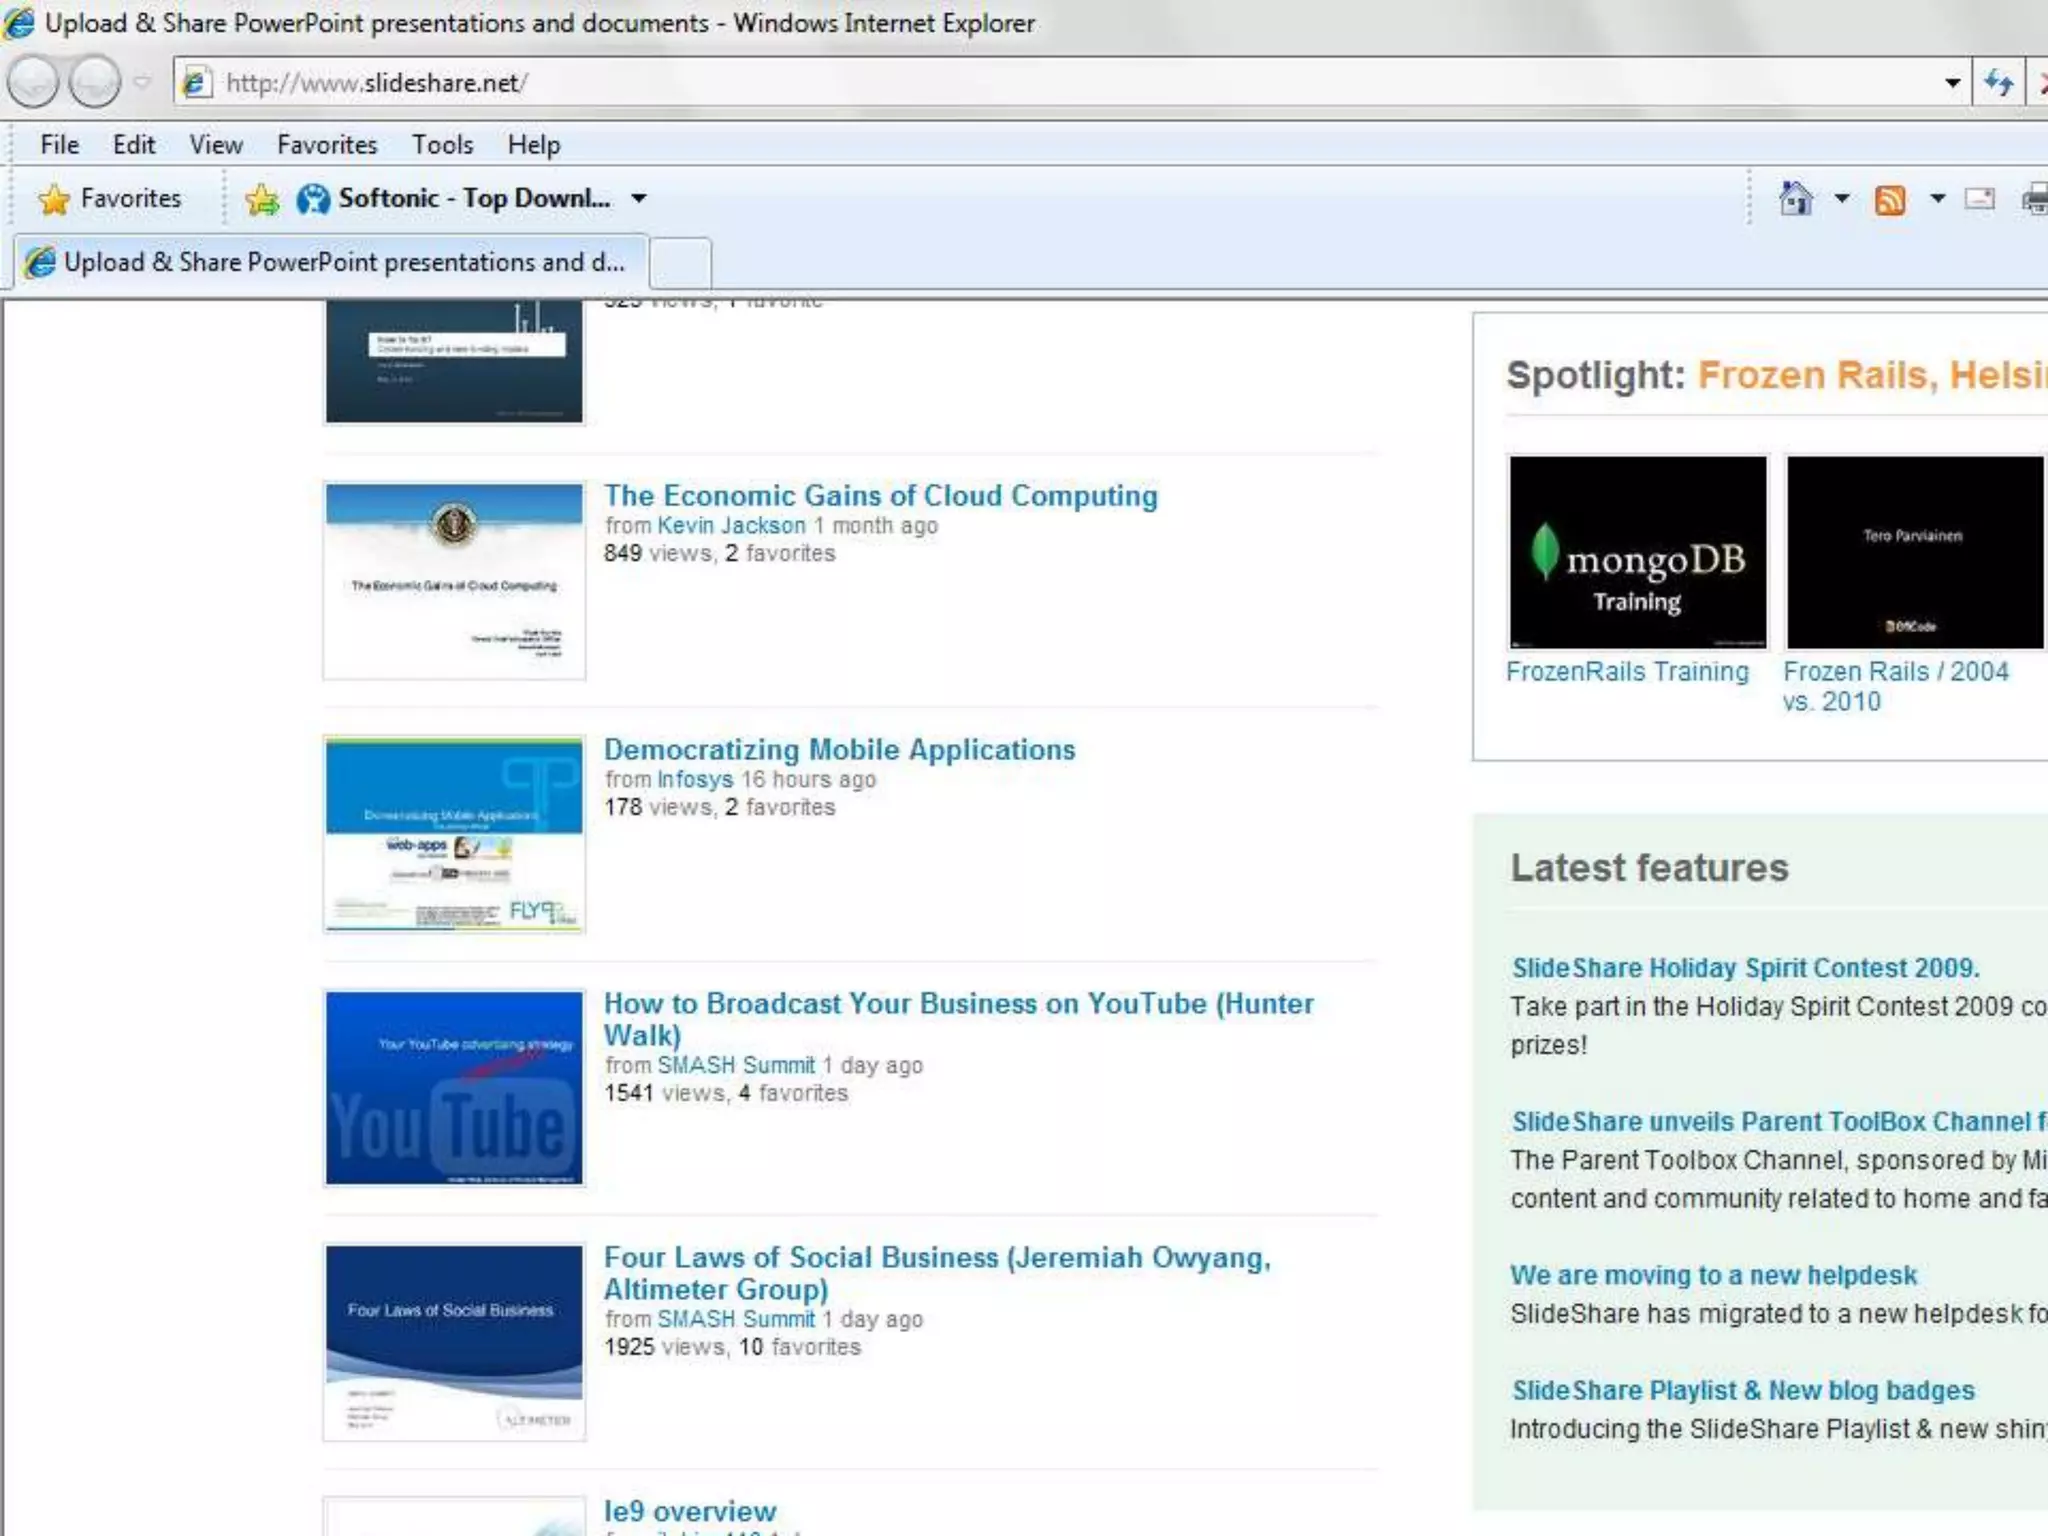Open the Edit menu
This screenshot has width=2048, height=1536.
coord(134,145)
